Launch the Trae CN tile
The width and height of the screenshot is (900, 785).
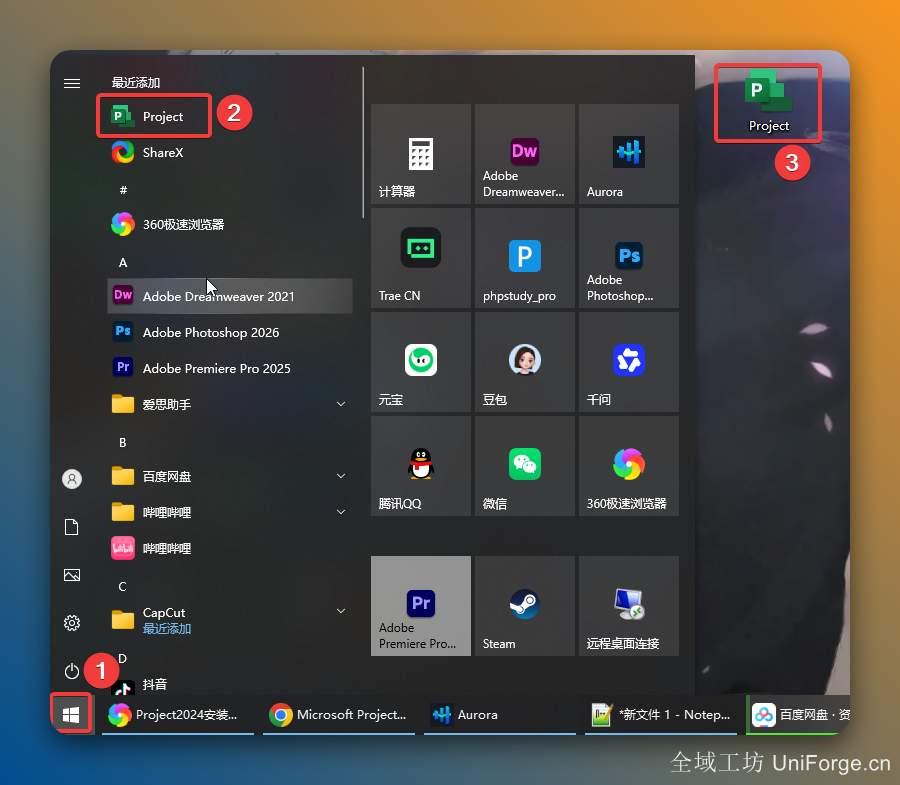pos(421,258)
